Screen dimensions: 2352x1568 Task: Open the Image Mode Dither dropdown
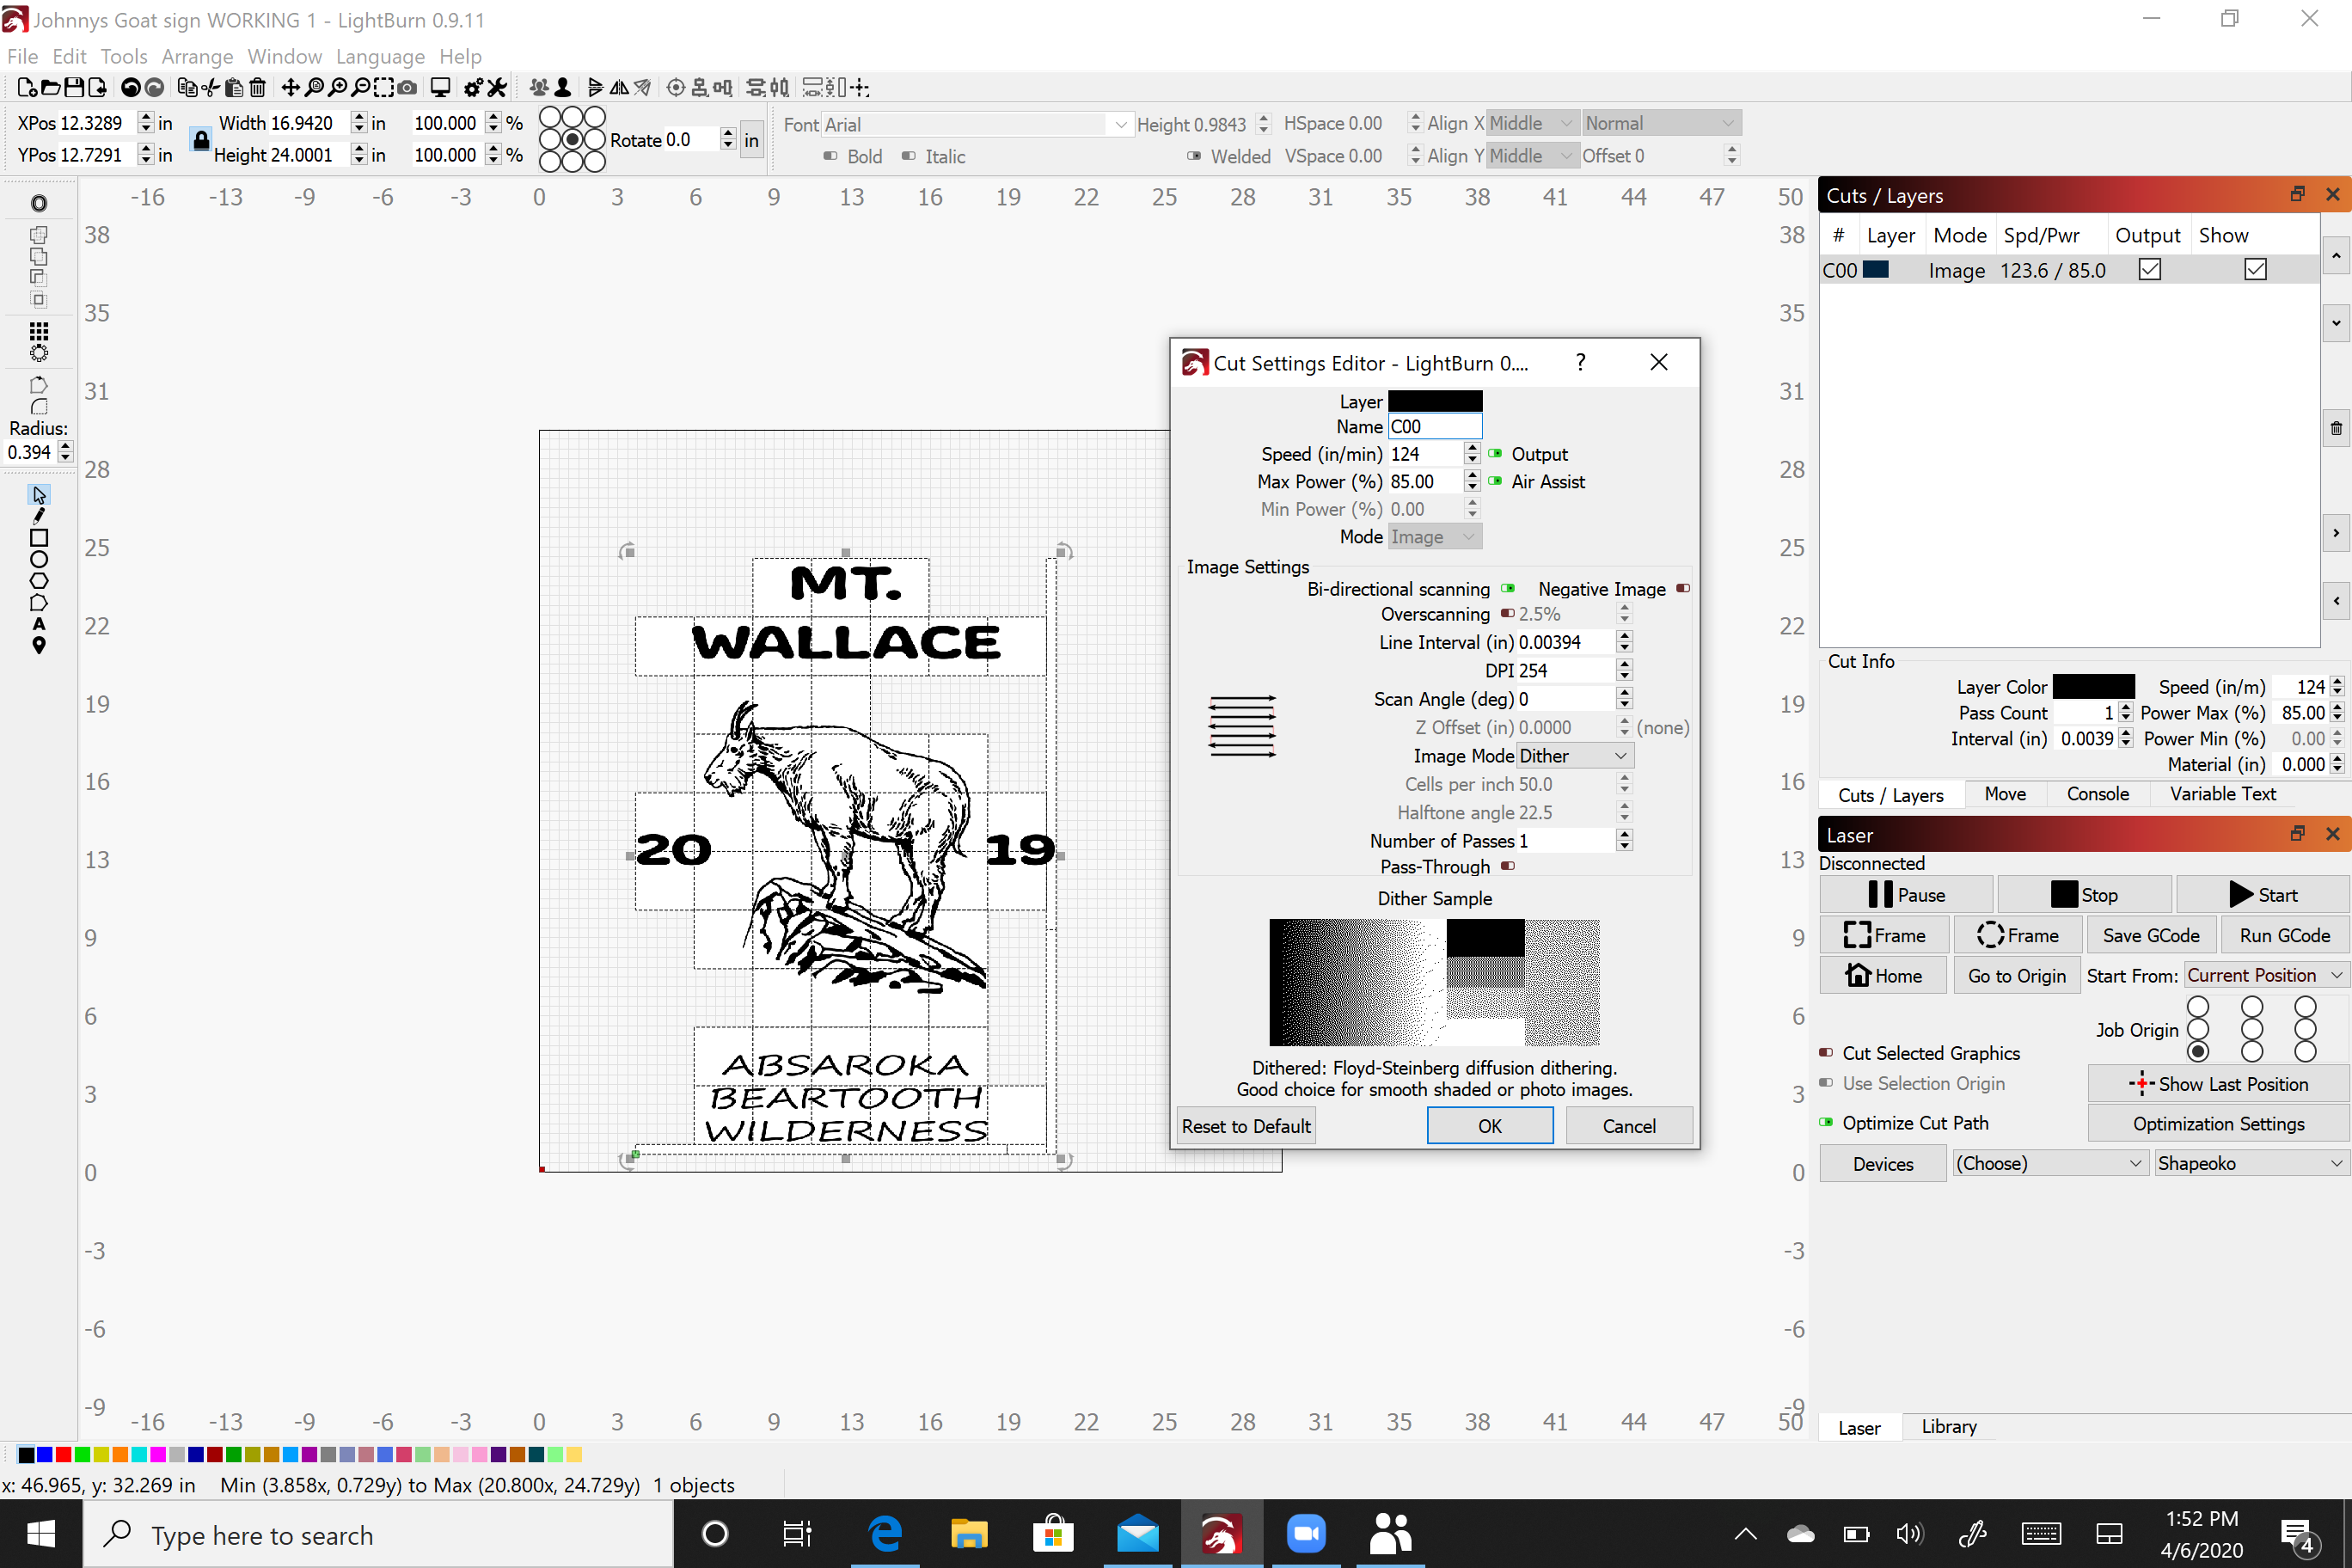(x=1575, y=756)
